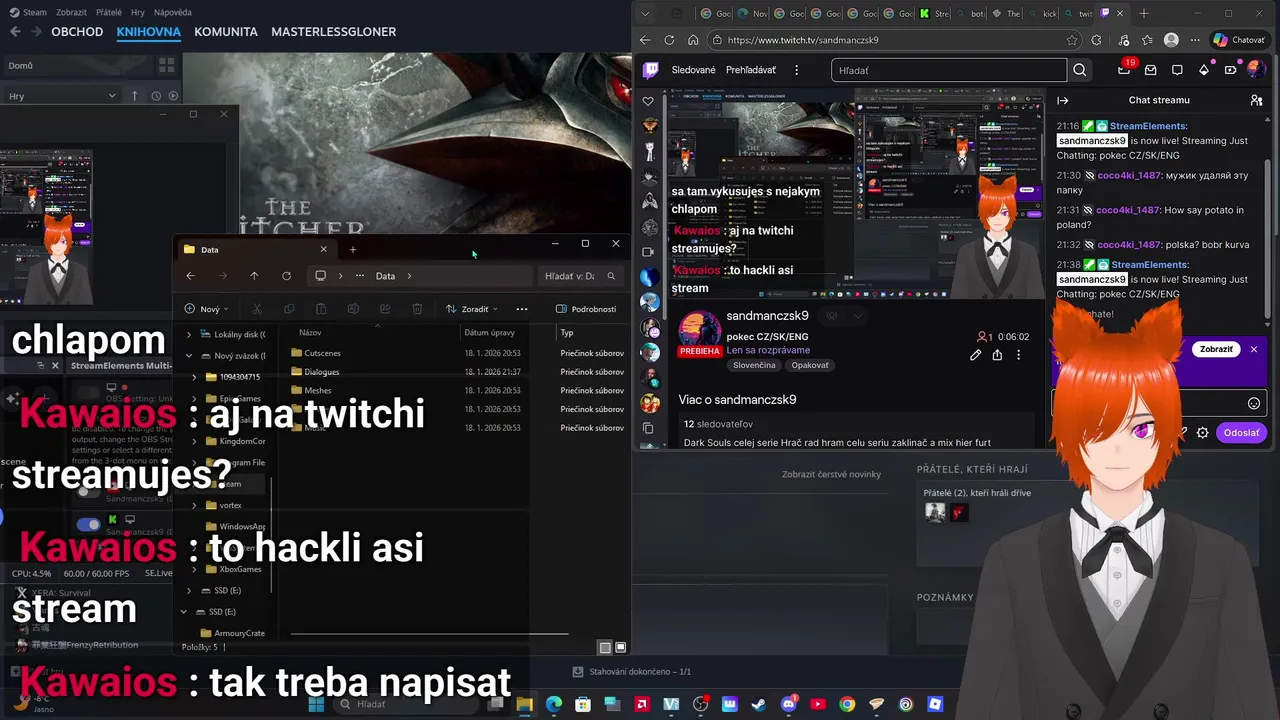Click the Windows Start button
The width and height of the screenshot is (1280, 720).
coord(316,704)
